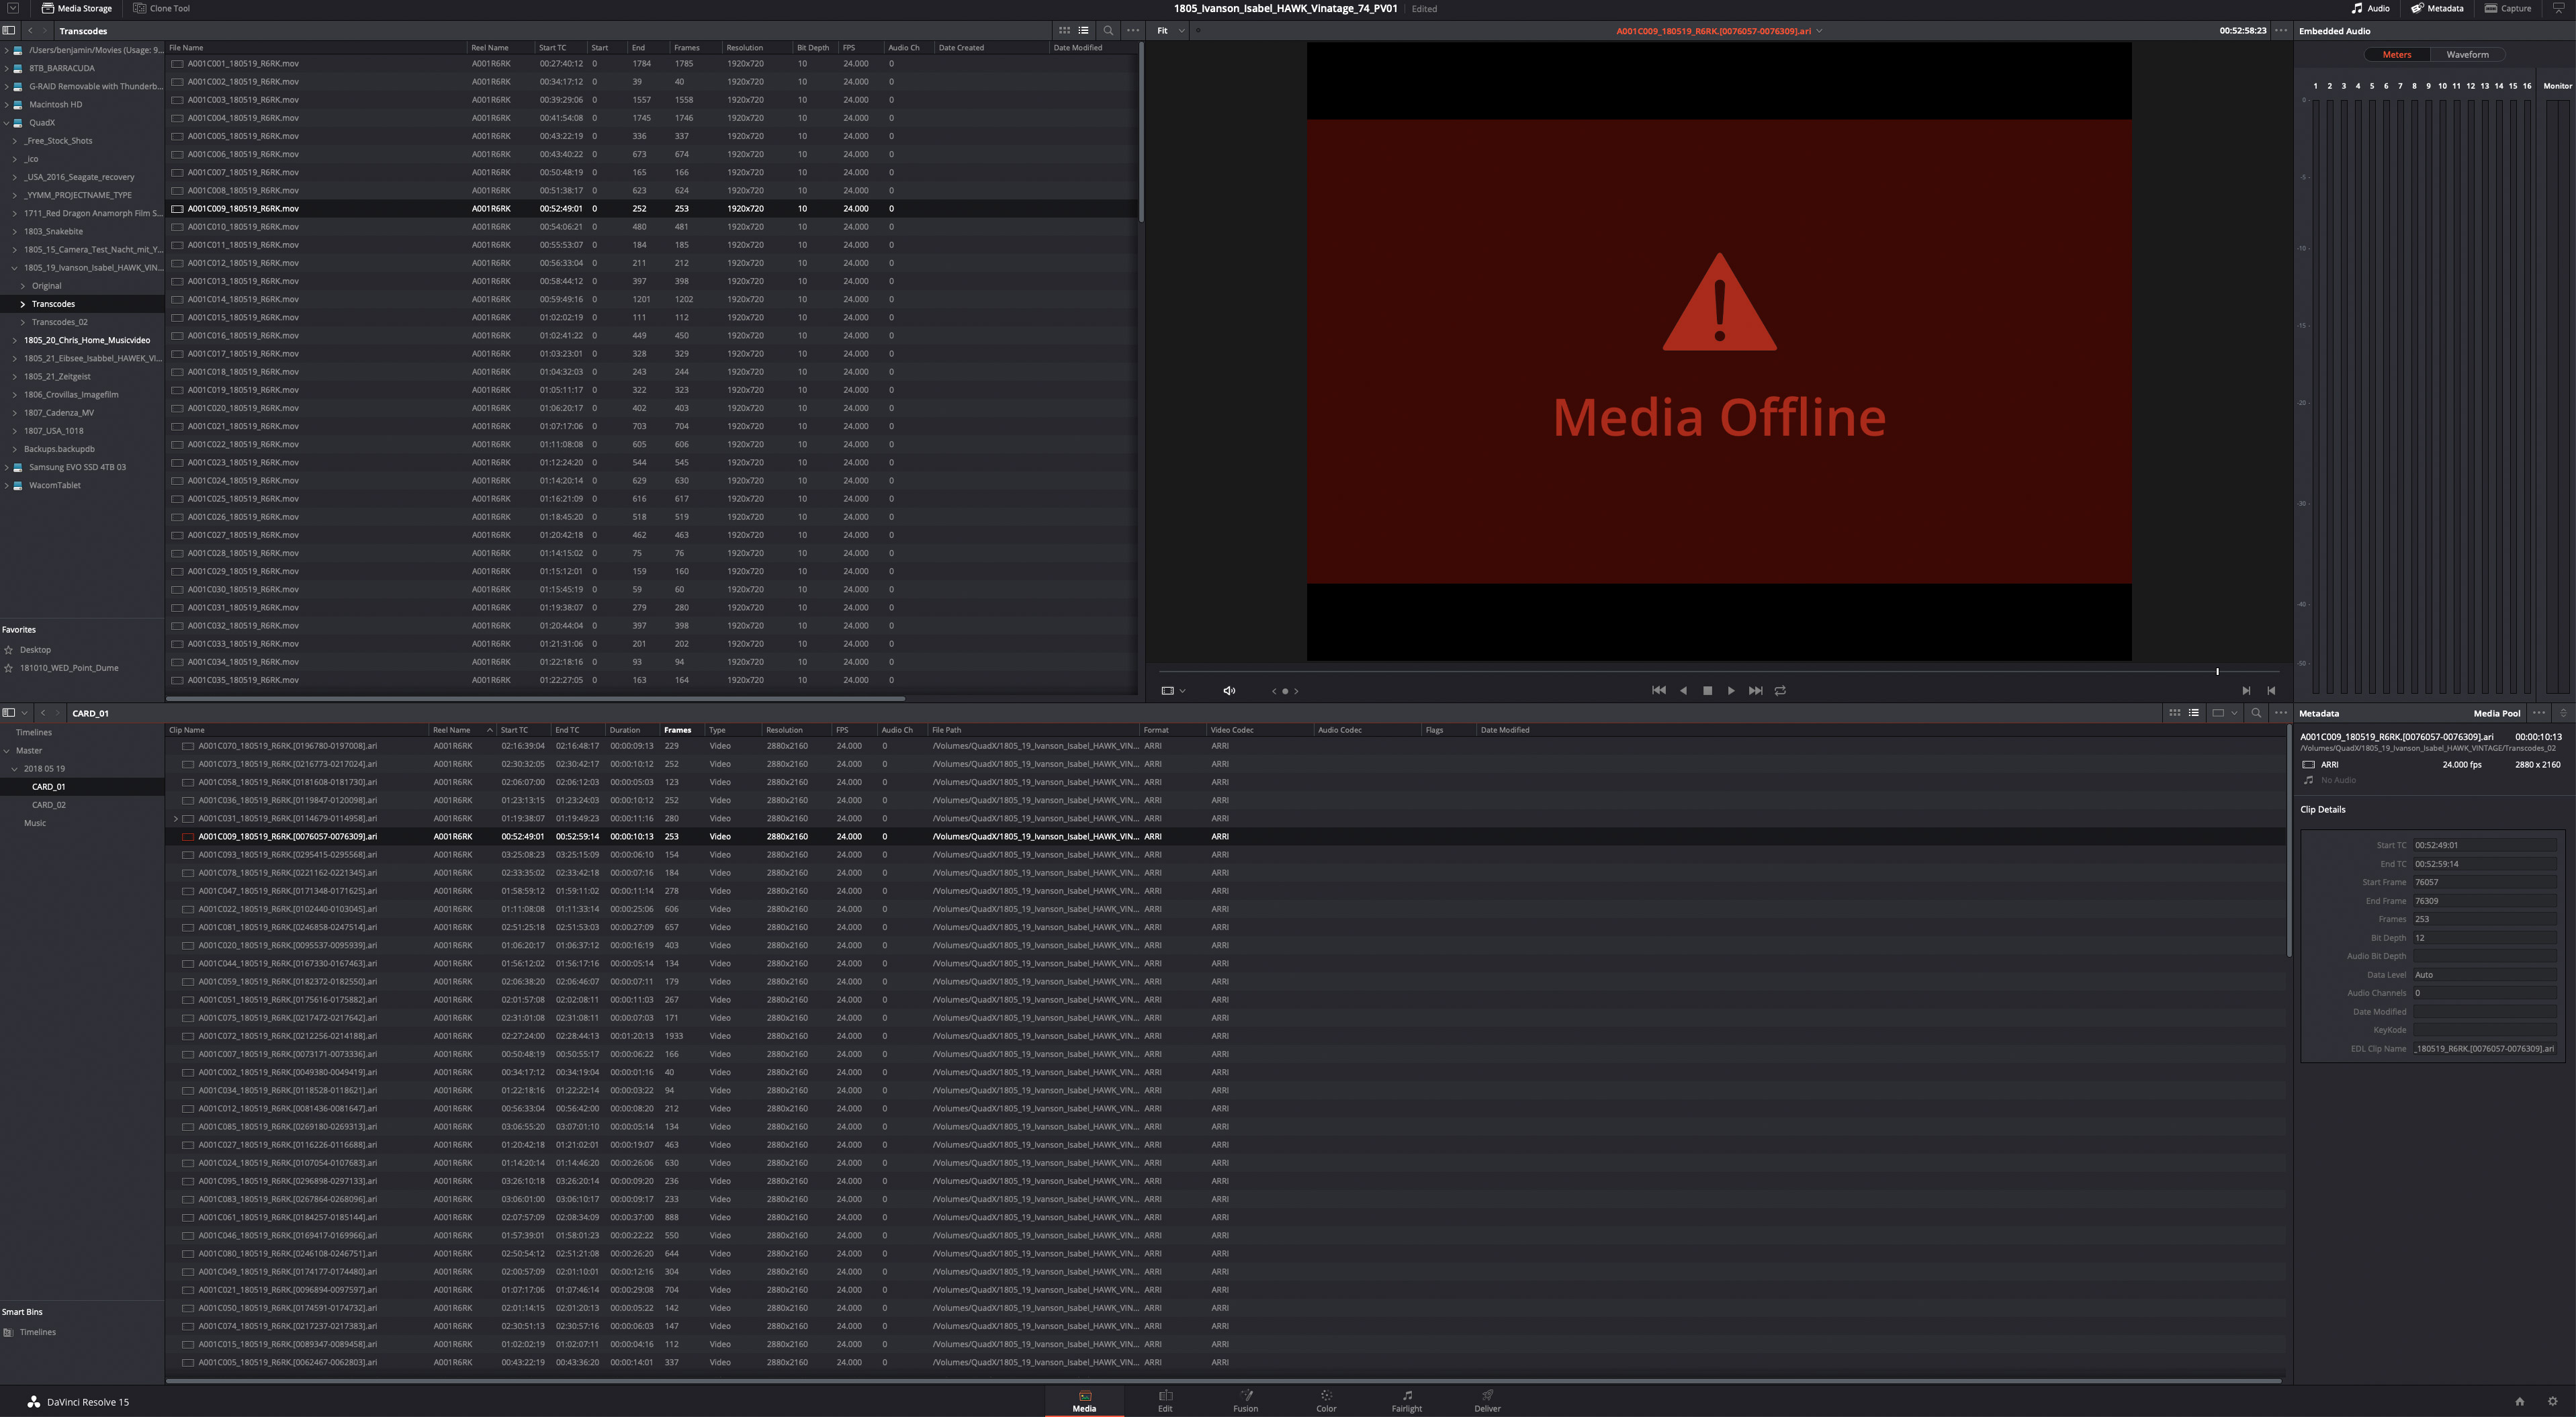2576x1417 pixels.
Task: Collapse the 2018 05 19 bin
Action: [x=15, y=769]
